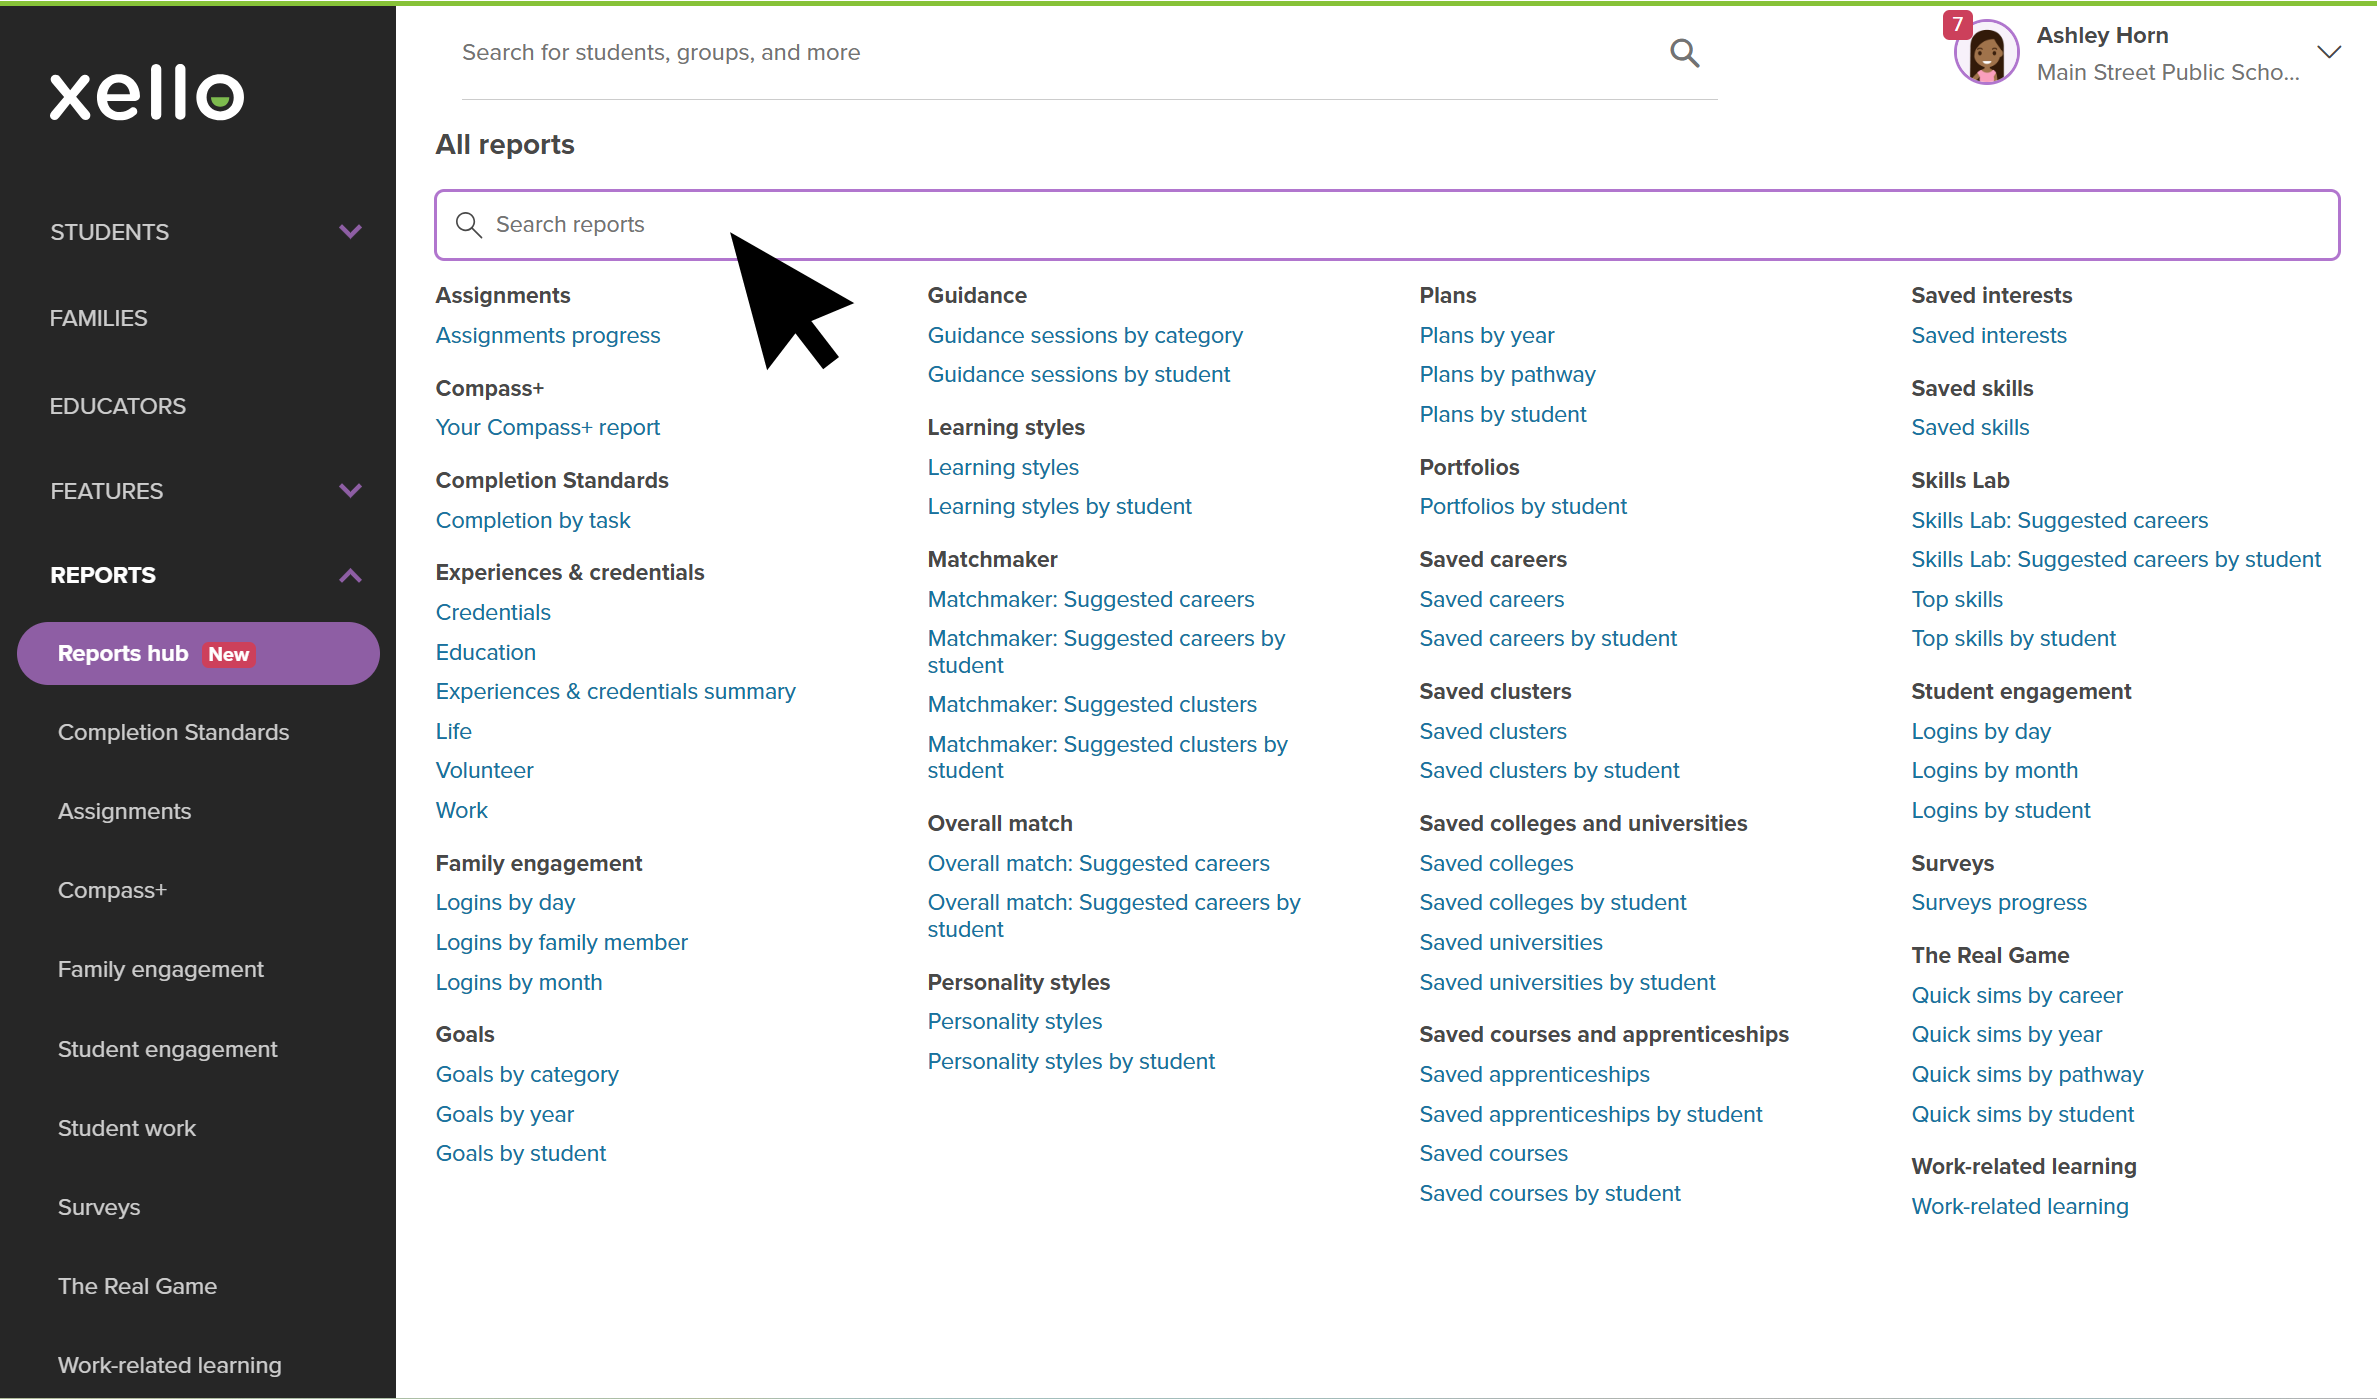Open the Goals by category report
This screenshot has height=1399, width=2377.
[x=527, y=1075]
